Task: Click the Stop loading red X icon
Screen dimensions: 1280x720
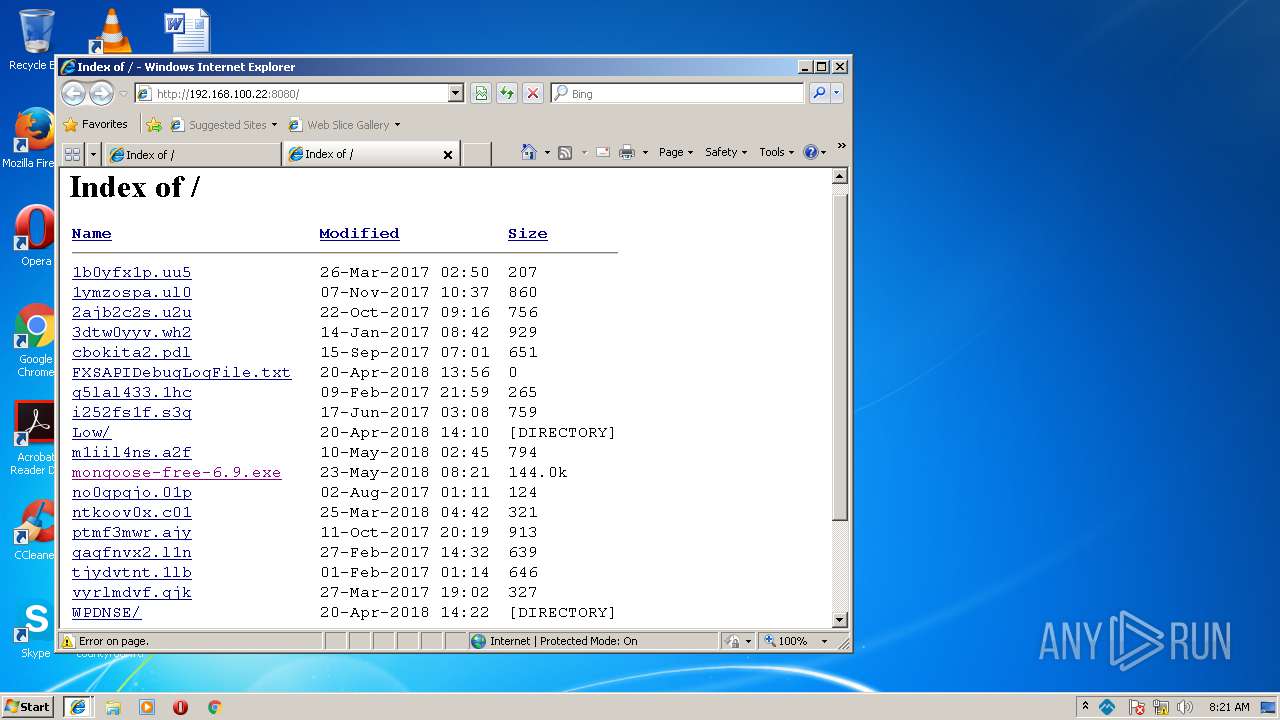Action: (533, 93)
